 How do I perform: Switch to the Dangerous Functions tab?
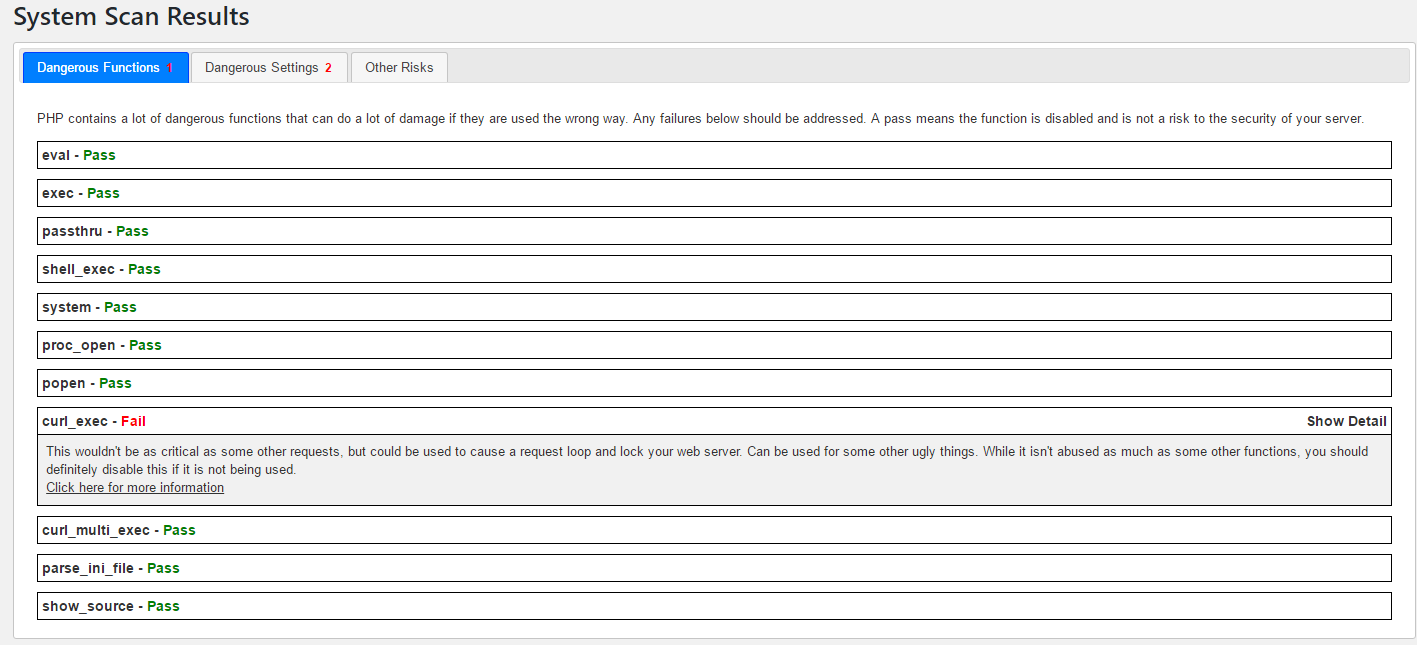(x=104, y=68)
